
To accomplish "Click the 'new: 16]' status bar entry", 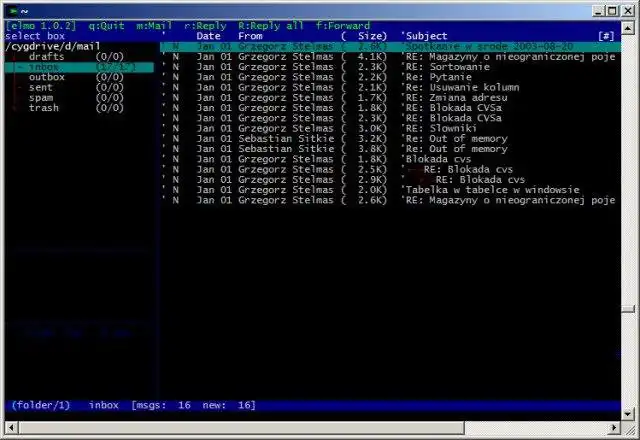I will 229,405.
